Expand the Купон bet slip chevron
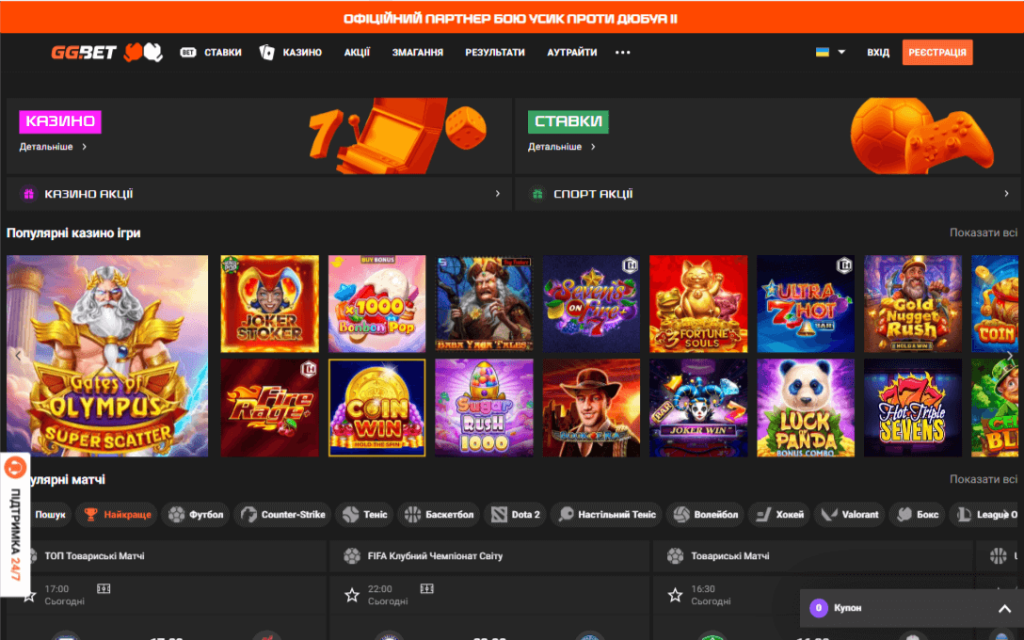 (x=1004, y=609)
